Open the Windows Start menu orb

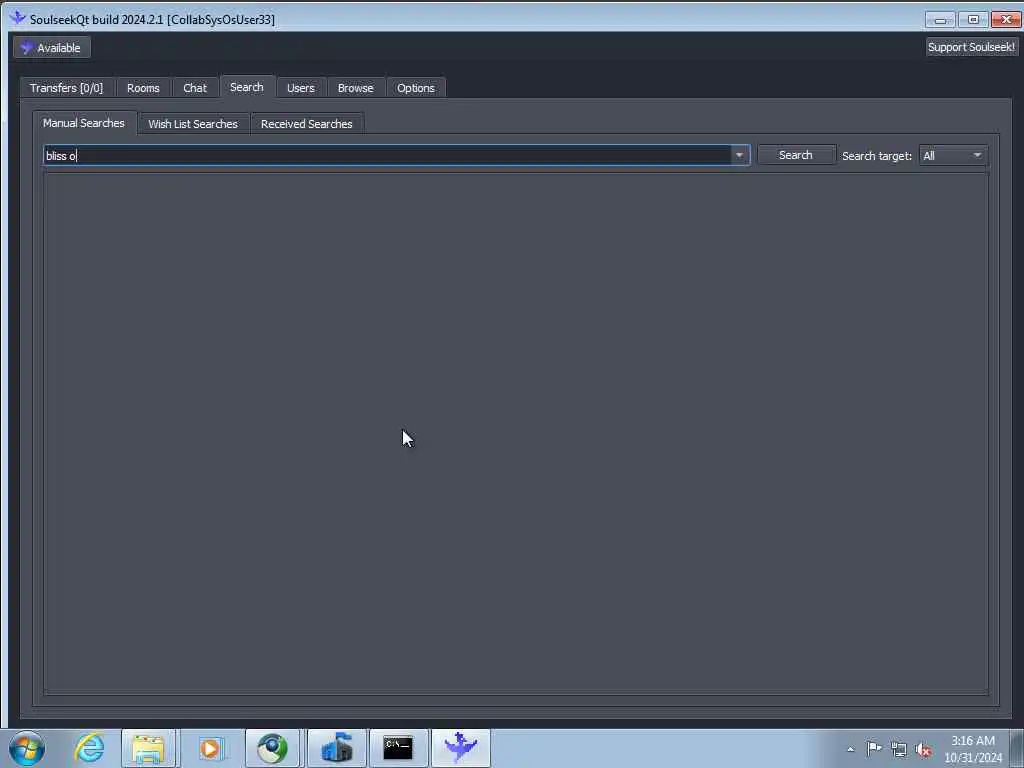click(27, 748)
